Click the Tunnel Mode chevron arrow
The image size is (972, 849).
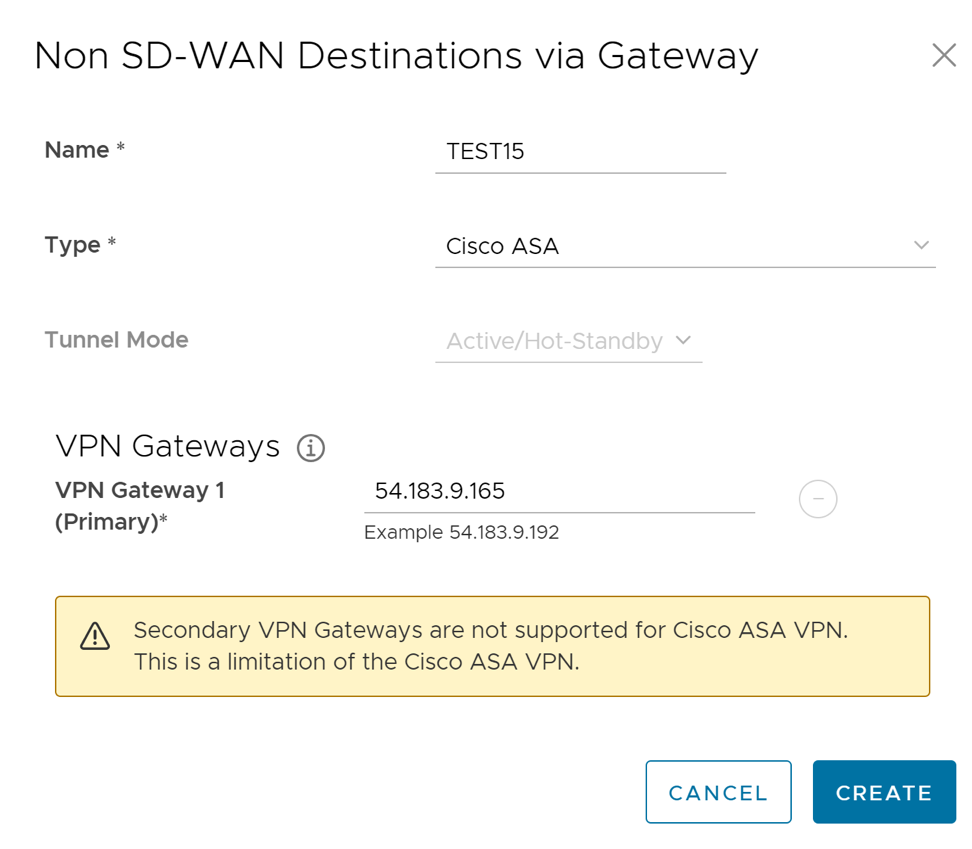pos(684,341)
